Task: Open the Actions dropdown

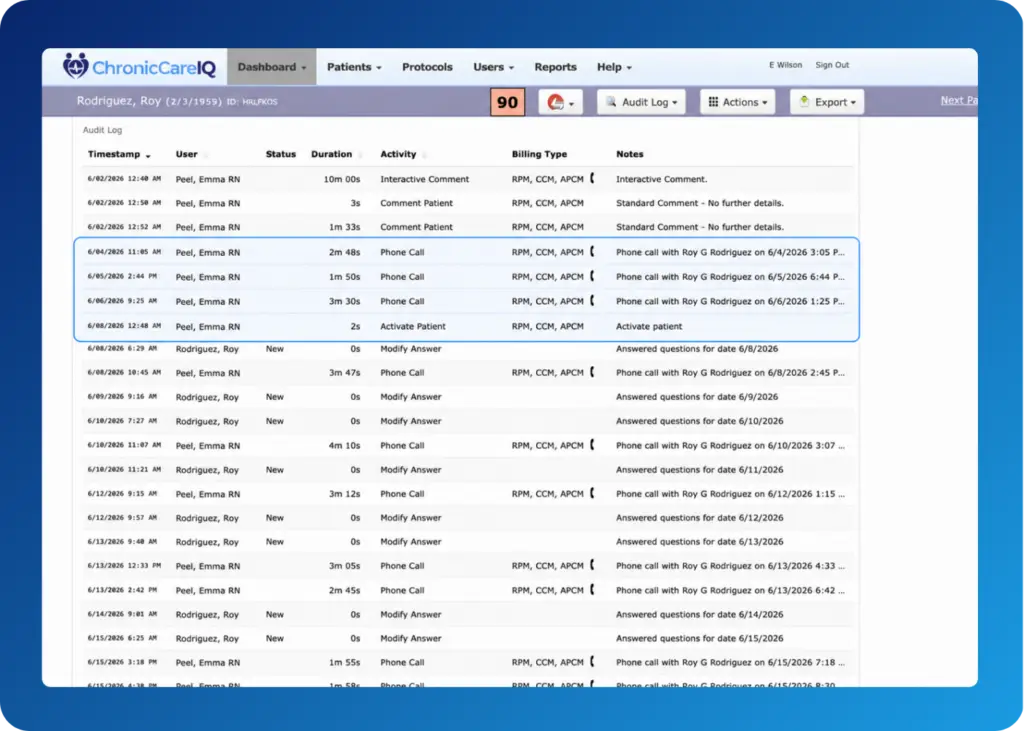Action: tap(737, 102)
